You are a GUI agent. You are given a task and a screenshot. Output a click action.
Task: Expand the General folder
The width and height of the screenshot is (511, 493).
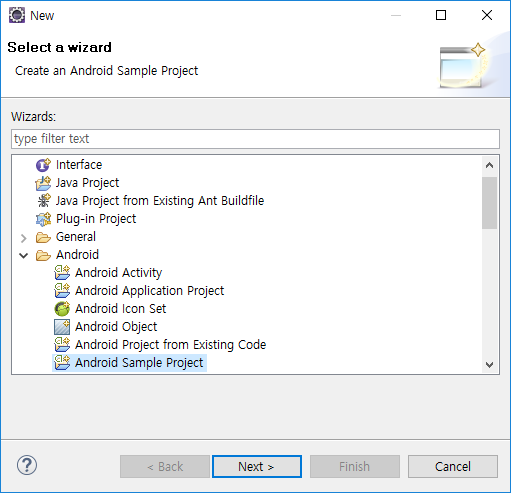[x=23, y=238]
